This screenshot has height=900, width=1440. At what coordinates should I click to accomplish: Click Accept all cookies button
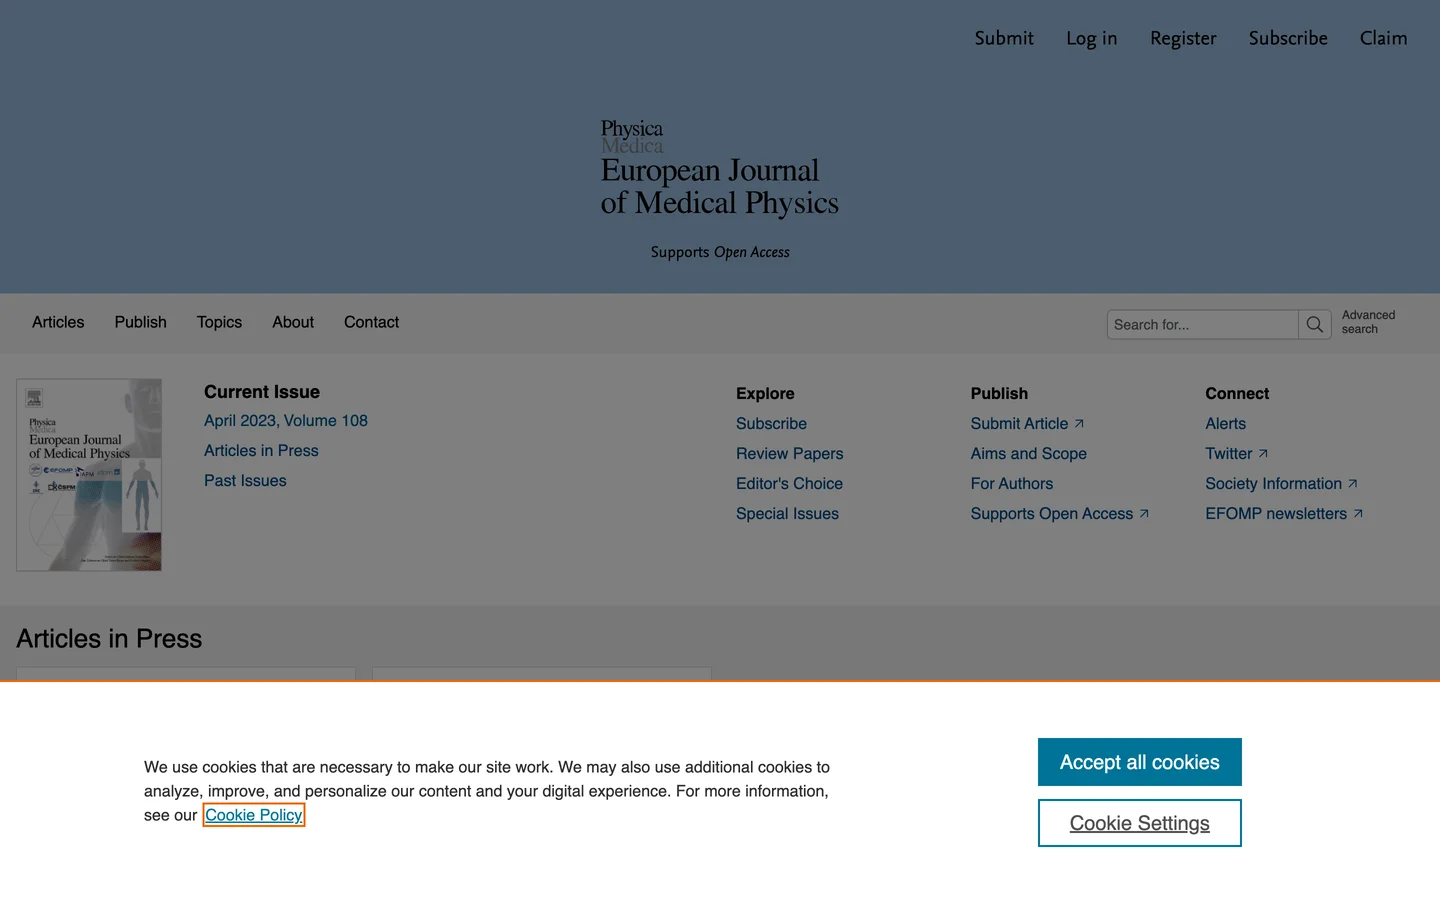(1139, 762)
